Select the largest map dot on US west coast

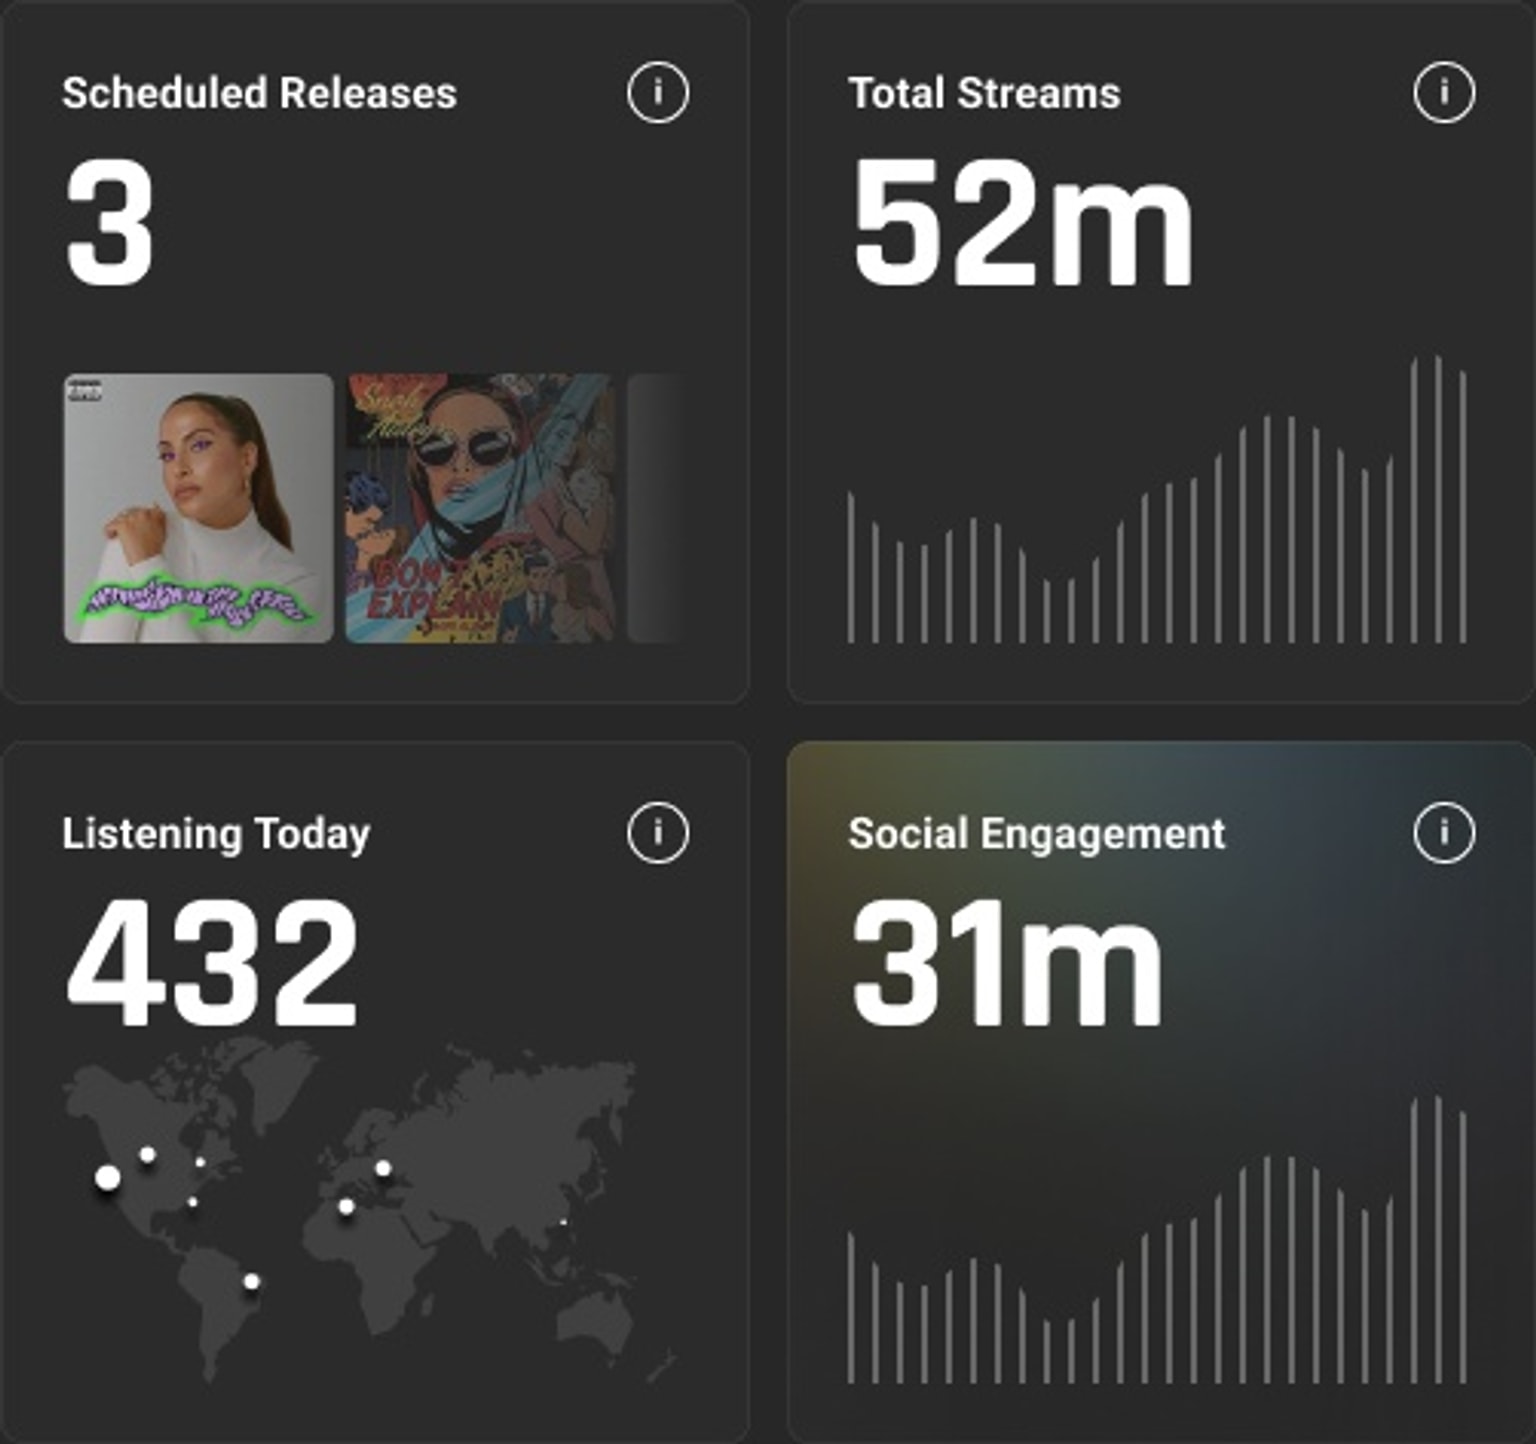coord(107,1178)
